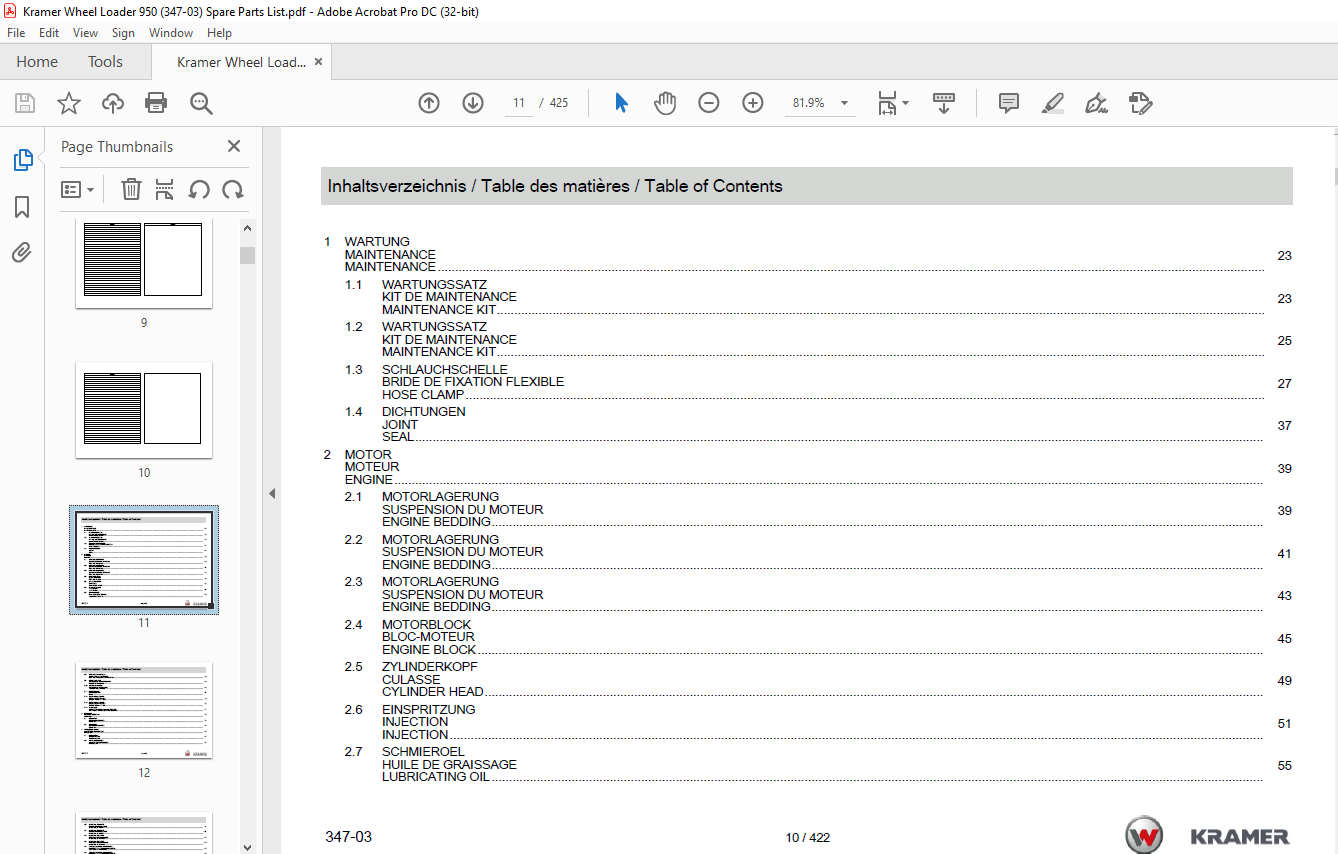Image resolution: width=1338 pixels, height=854 pixels.
Task: Delete selected pages with trash icon
Action: pos(131,189)
